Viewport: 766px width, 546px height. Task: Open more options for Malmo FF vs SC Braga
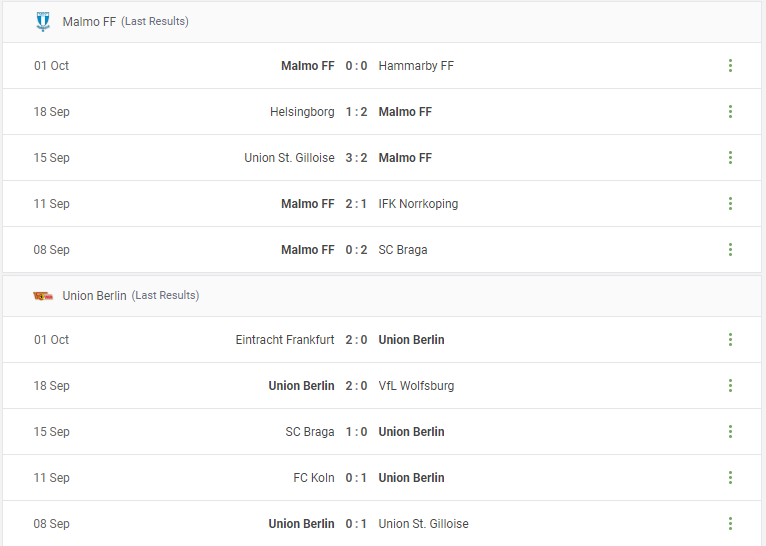(x=730, y=250)
